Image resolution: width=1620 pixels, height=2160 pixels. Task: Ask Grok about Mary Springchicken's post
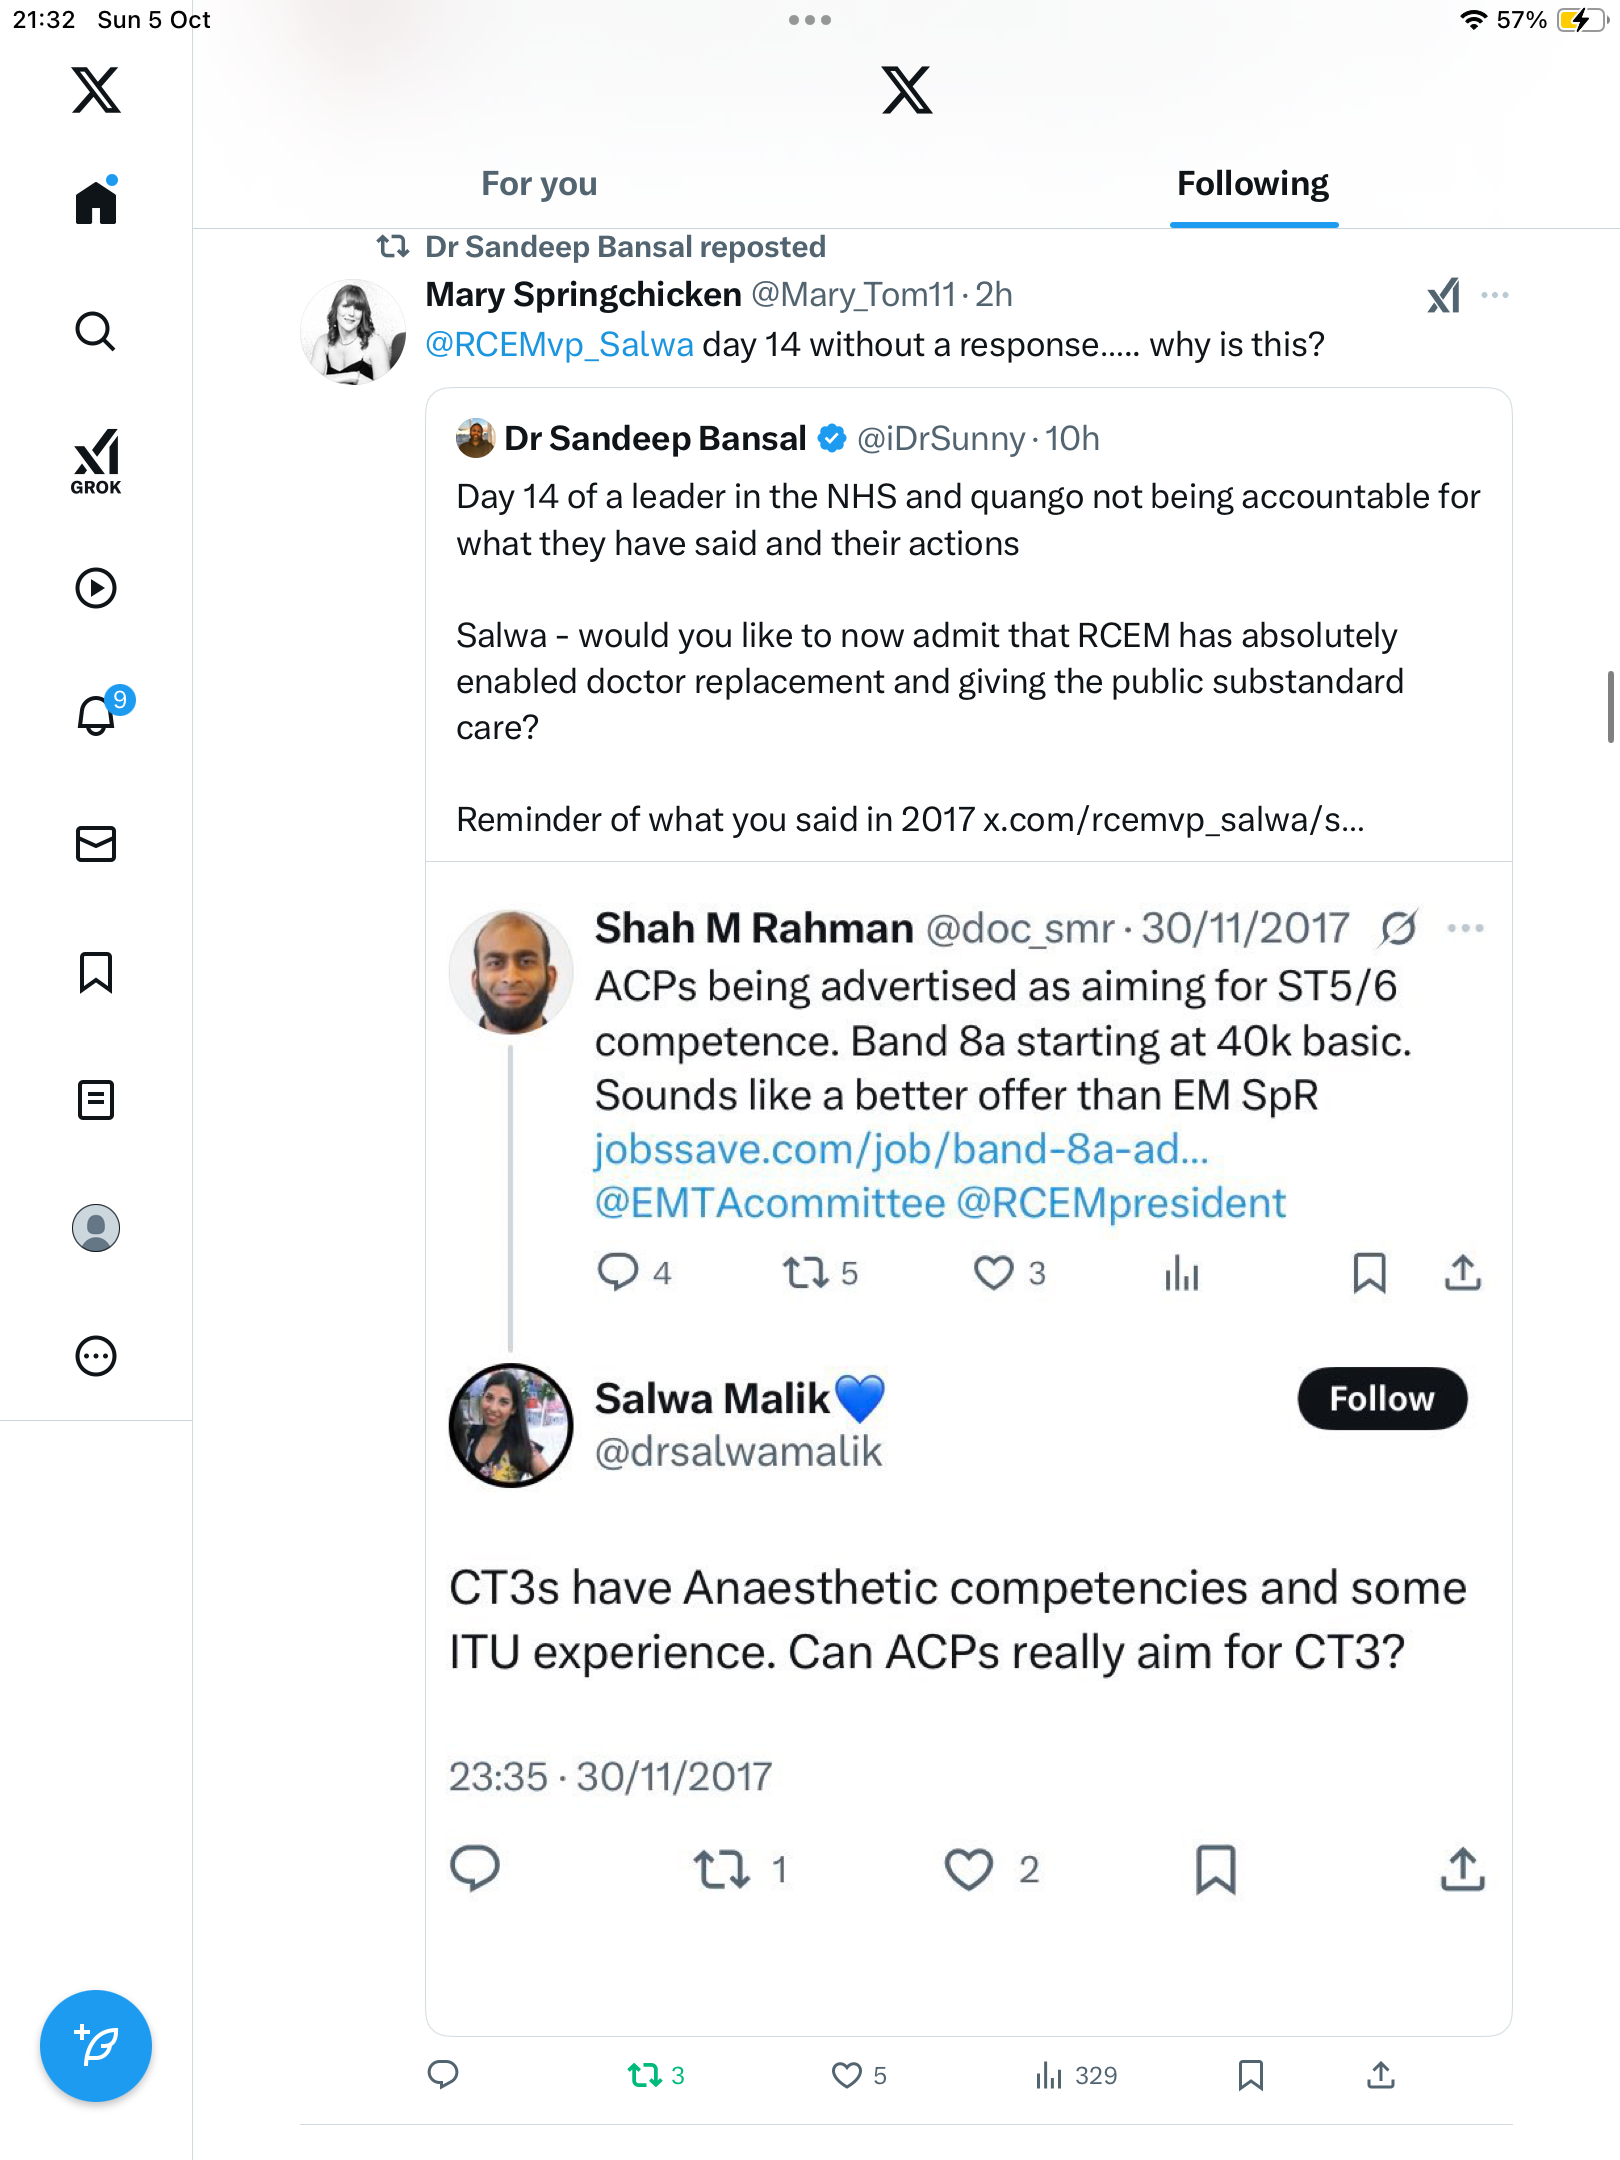(1443, 296)
